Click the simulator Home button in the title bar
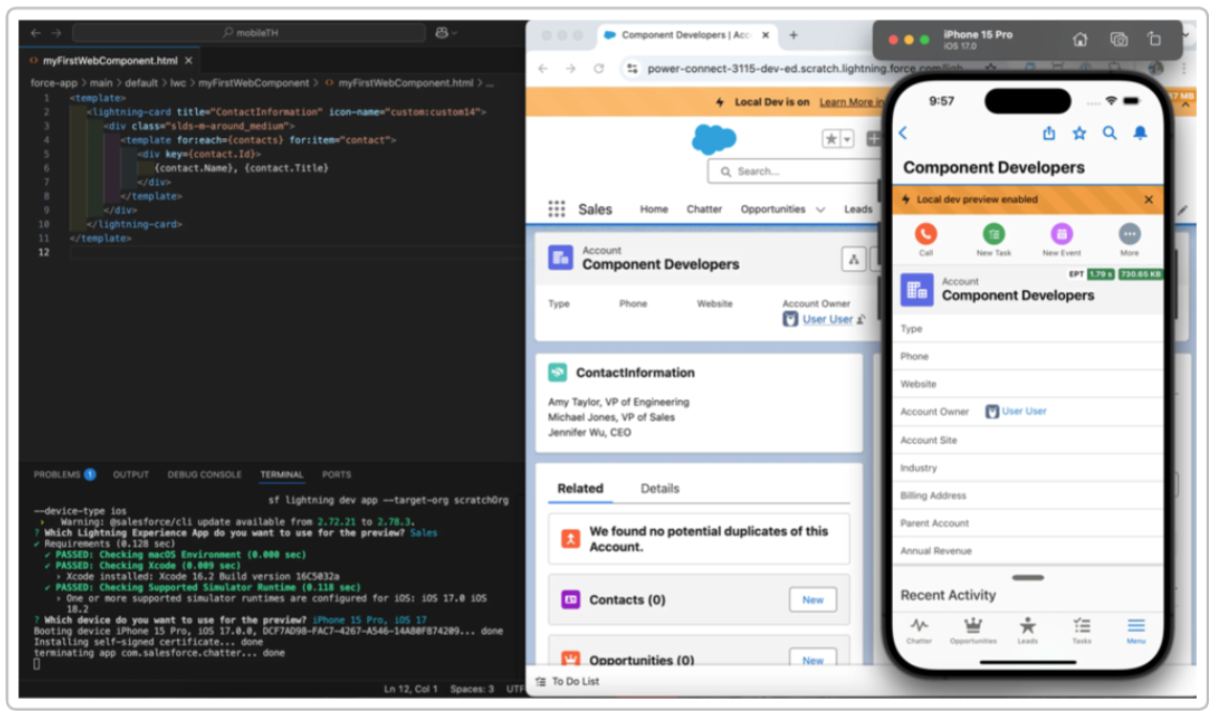 [x=1080, y=40]
